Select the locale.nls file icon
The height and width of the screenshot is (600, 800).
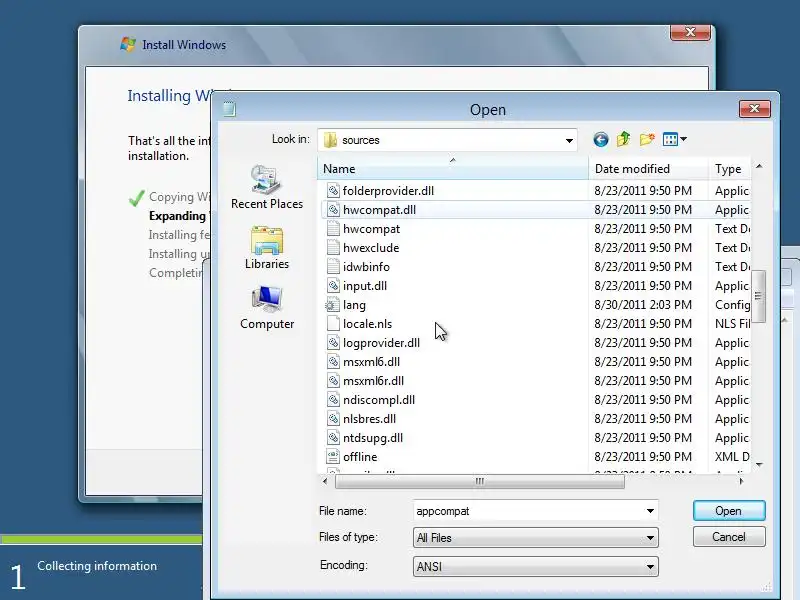tap(333, 324)
